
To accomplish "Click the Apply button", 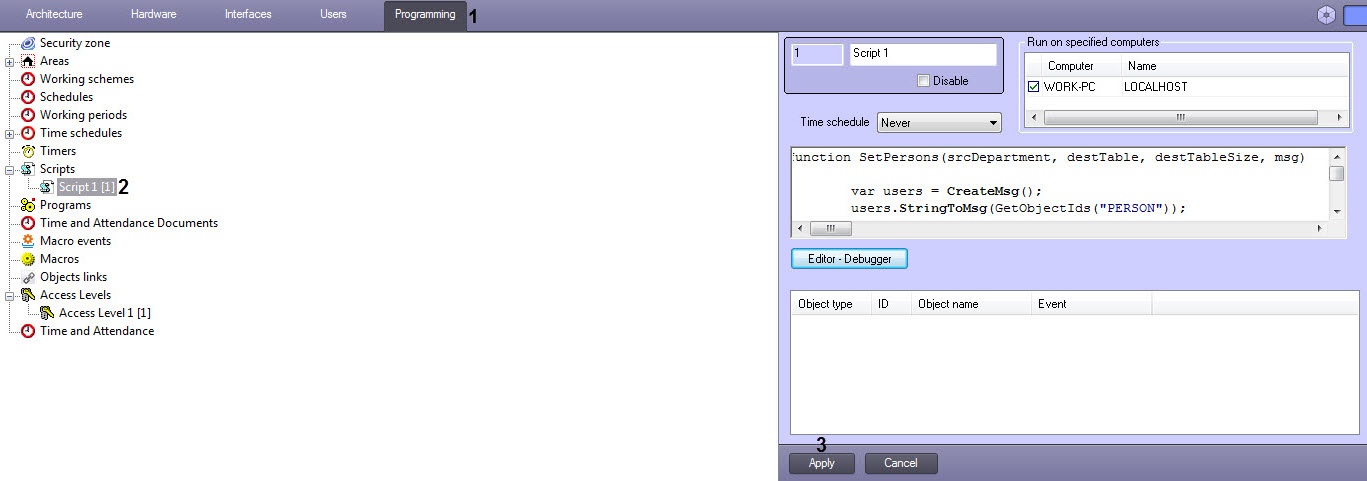I will 822,463.
